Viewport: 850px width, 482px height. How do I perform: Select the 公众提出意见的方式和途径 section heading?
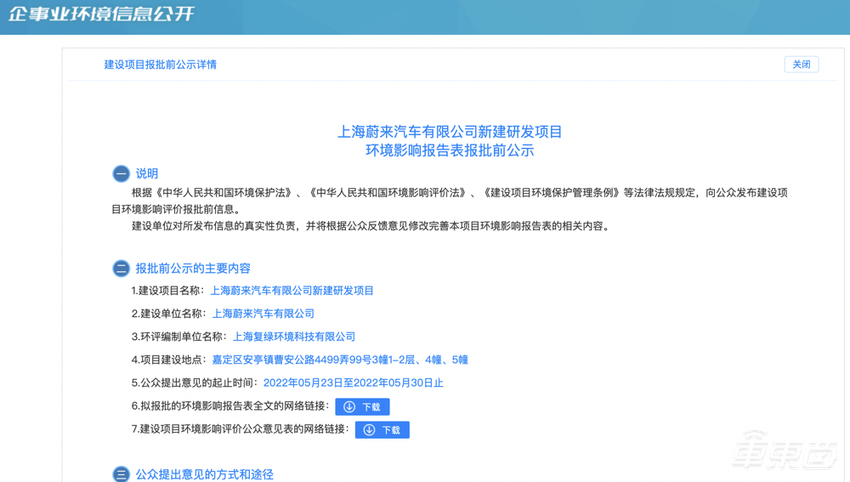click(x=204, y=474)
